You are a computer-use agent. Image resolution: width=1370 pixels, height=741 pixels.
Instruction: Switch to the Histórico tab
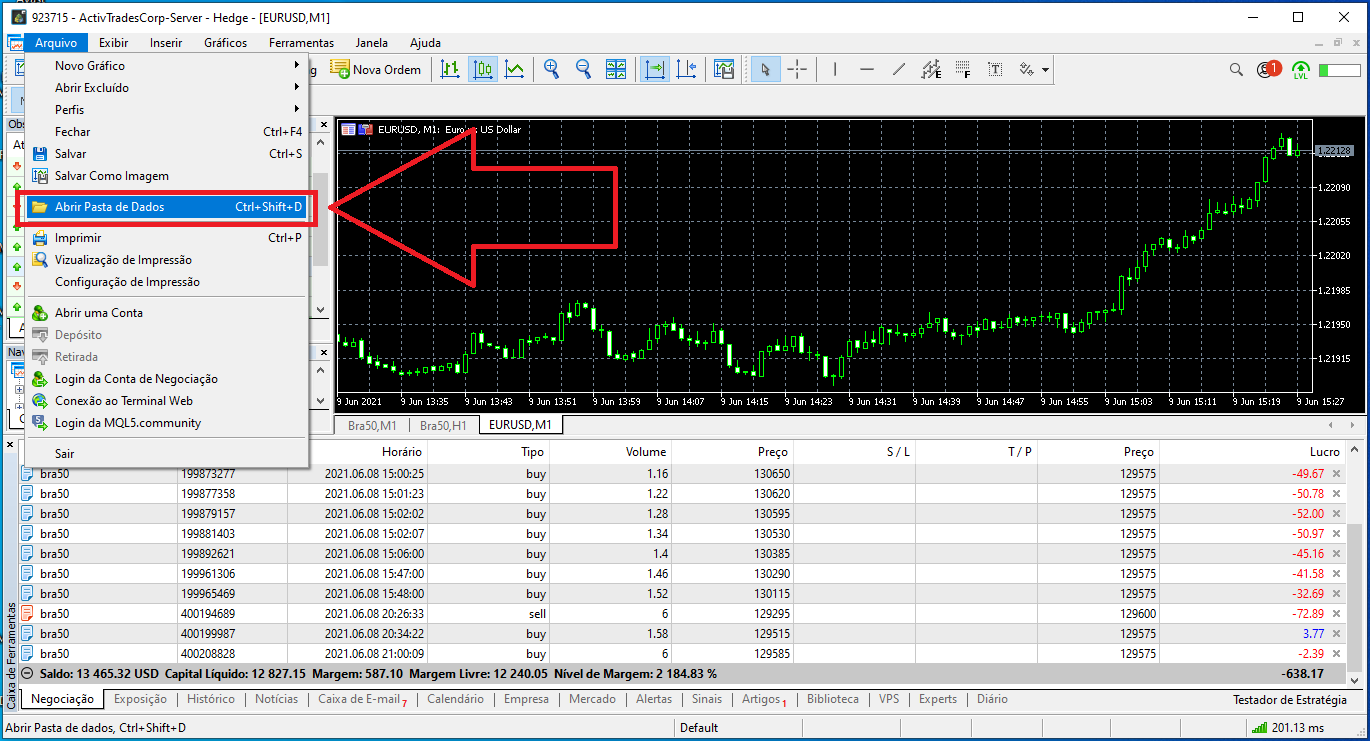211,700
